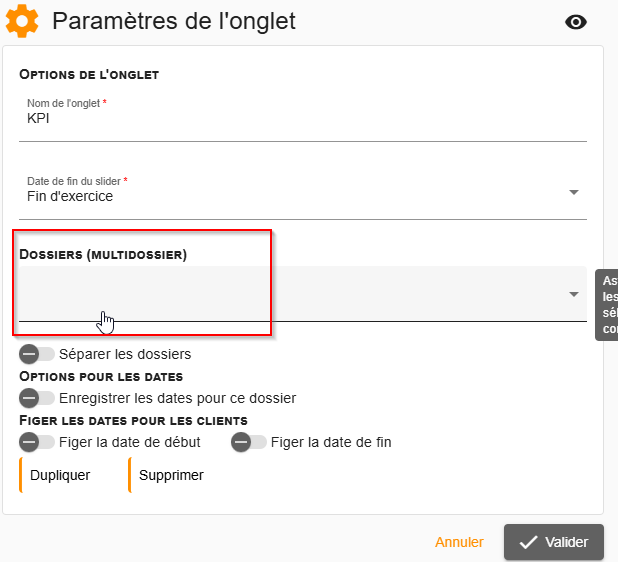Open the Date de fin du slider dropdown arrow
618x562 pixels.
[x=574, y=192]
